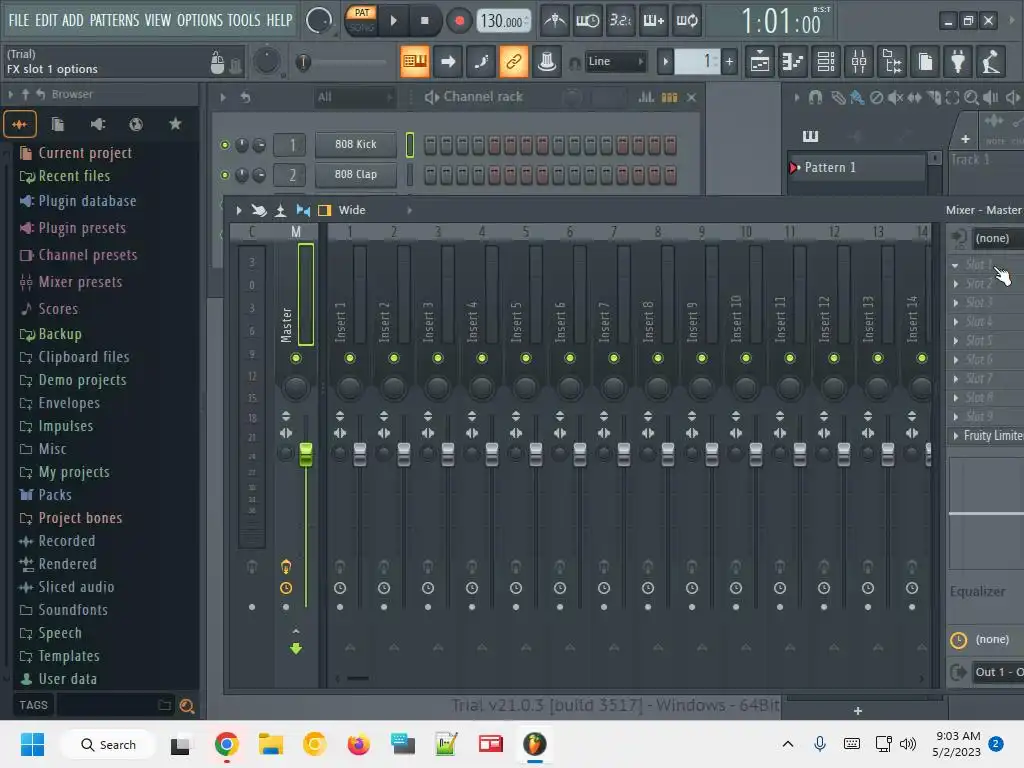Click the Record button
The height and width of the screenshot is (768, 1024).
tap(459, 21)
